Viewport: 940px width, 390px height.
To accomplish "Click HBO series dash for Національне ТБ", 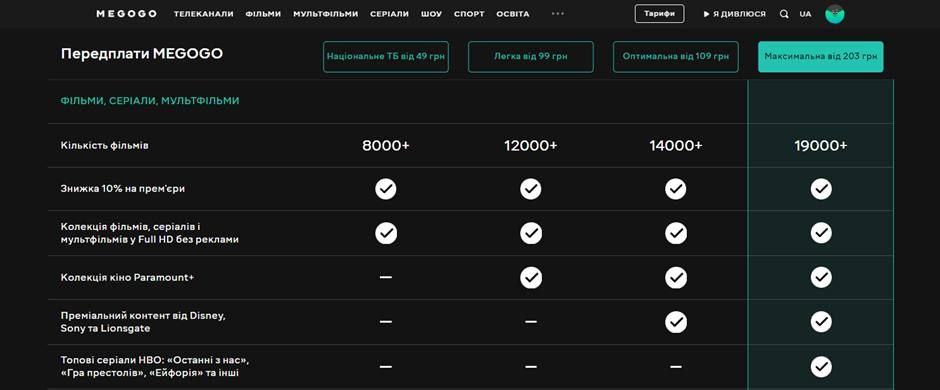I will (386, 366).
